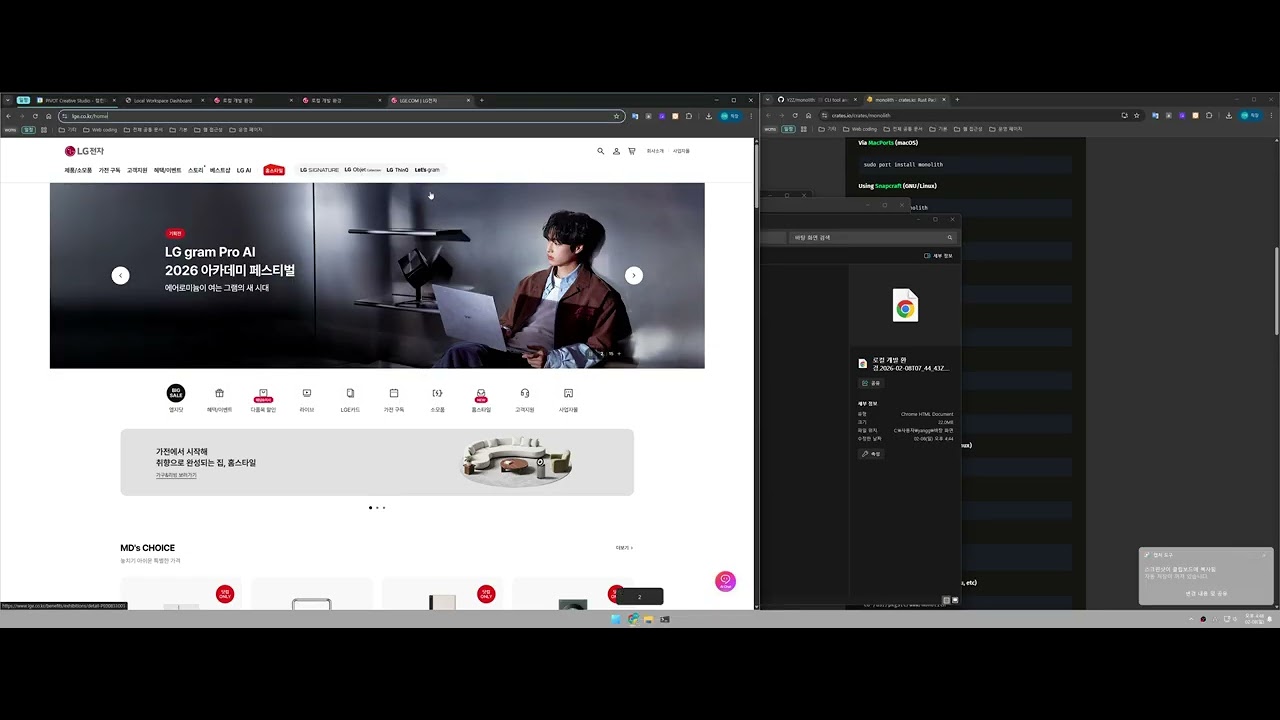Open the 고객지원 headset shortcut icon
This screenshot has width=1280, height=720.
click(x=525, y=393)
